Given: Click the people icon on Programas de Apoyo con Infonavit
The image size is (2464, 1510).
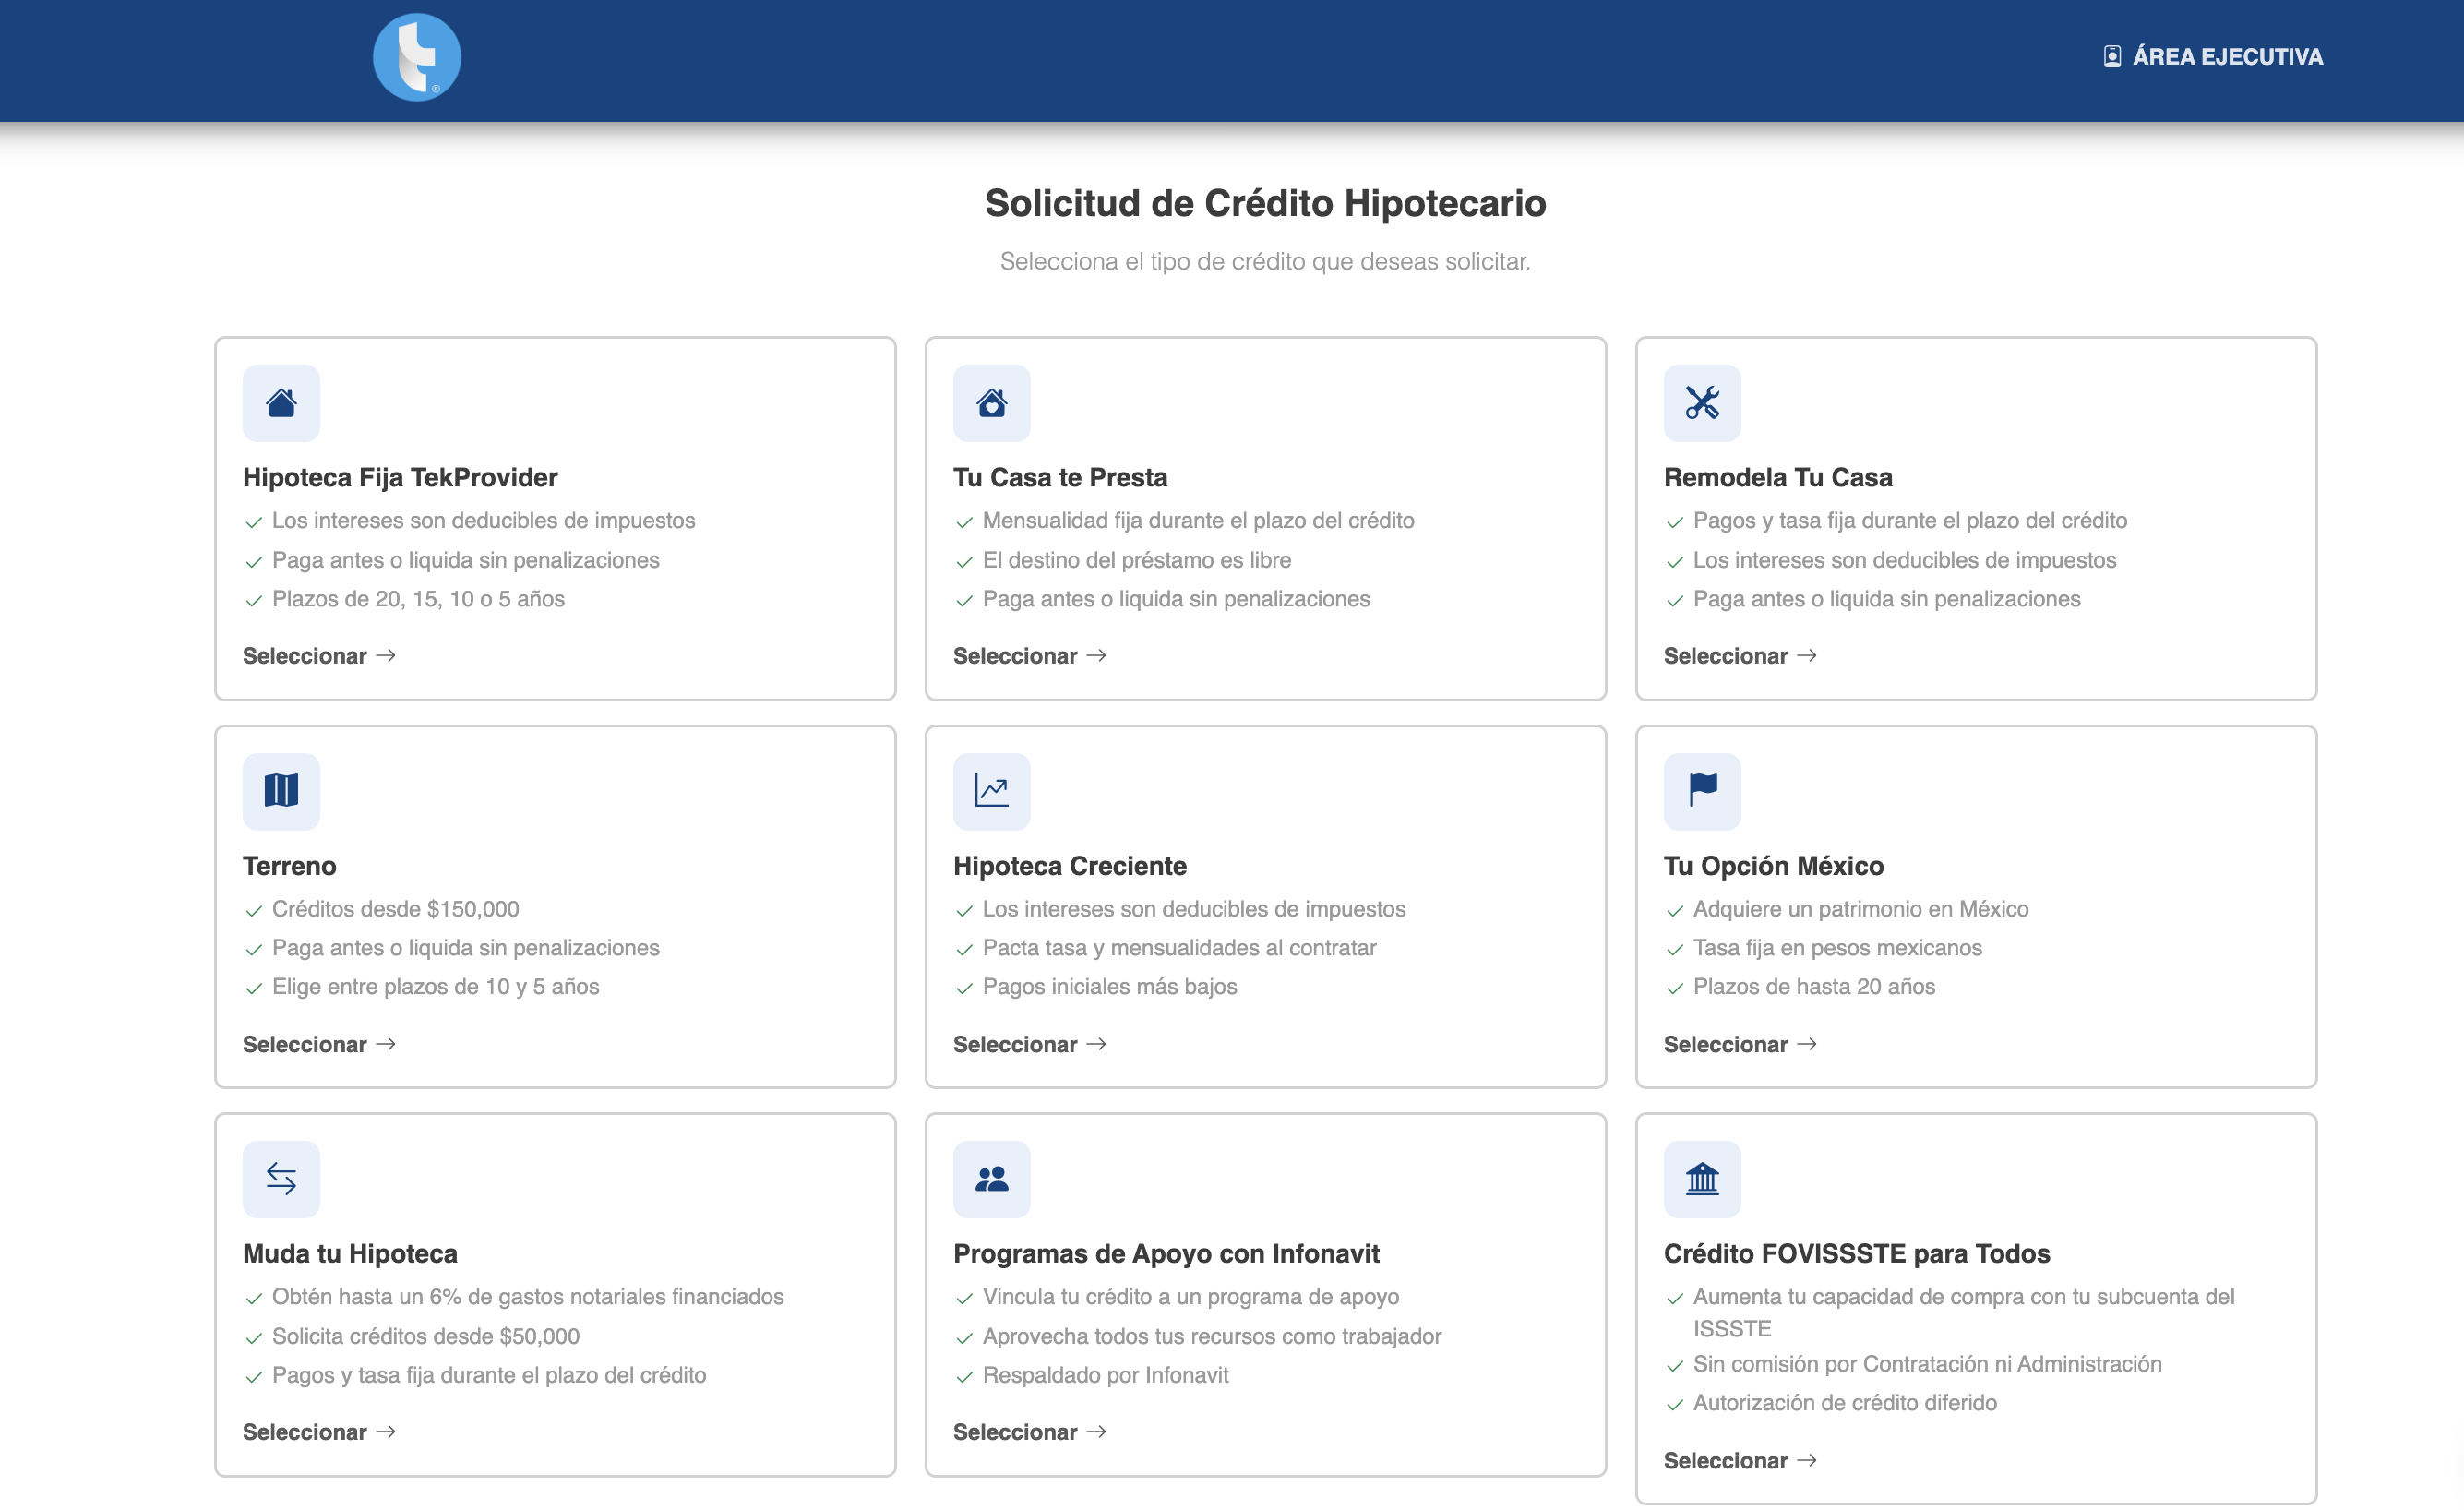Looking at the screenshot, I should click(x=992, y=1179).
